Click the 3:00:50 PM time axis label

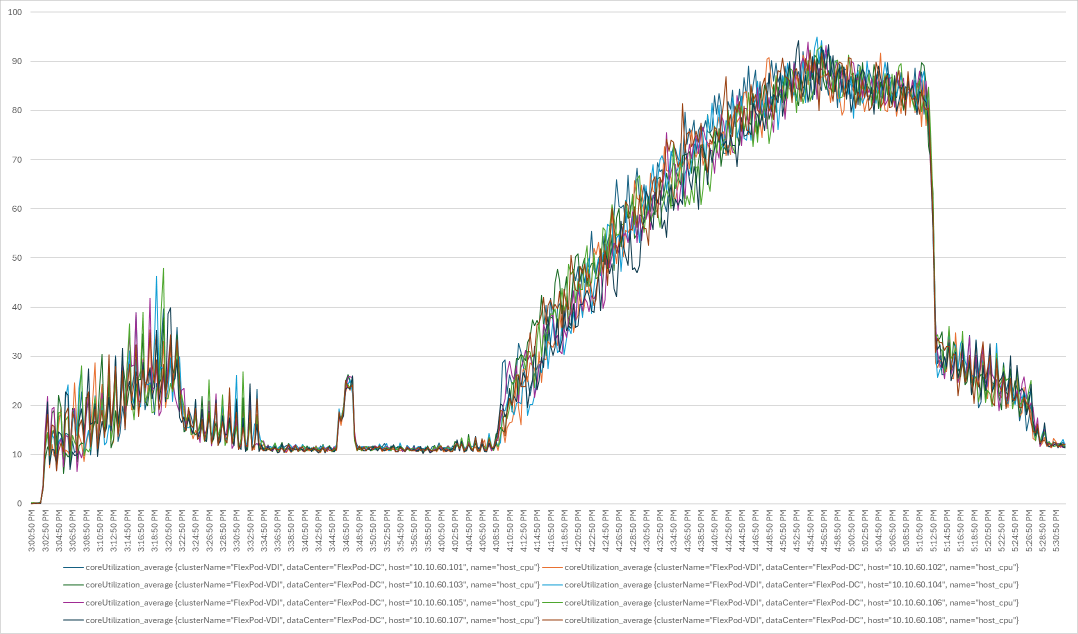[32, 530]
